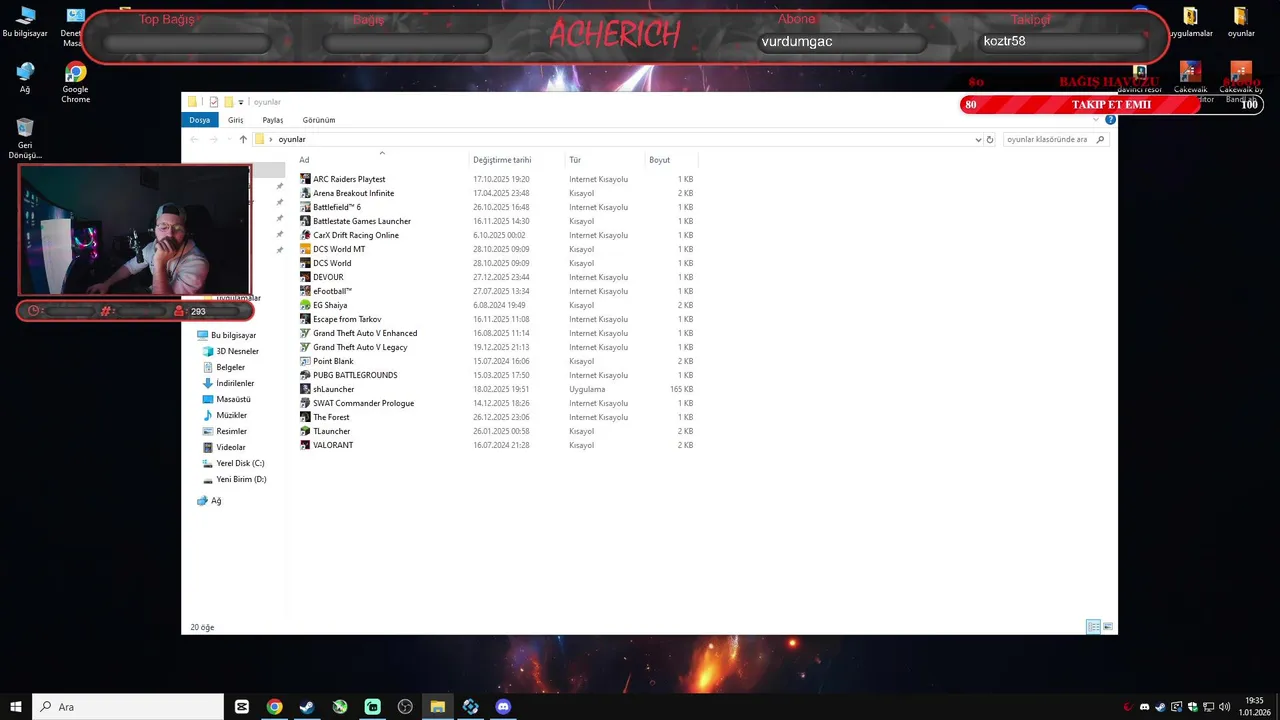Open Müzikler in navigation pane
This screenshot has height=720, width=1280.
225,415
